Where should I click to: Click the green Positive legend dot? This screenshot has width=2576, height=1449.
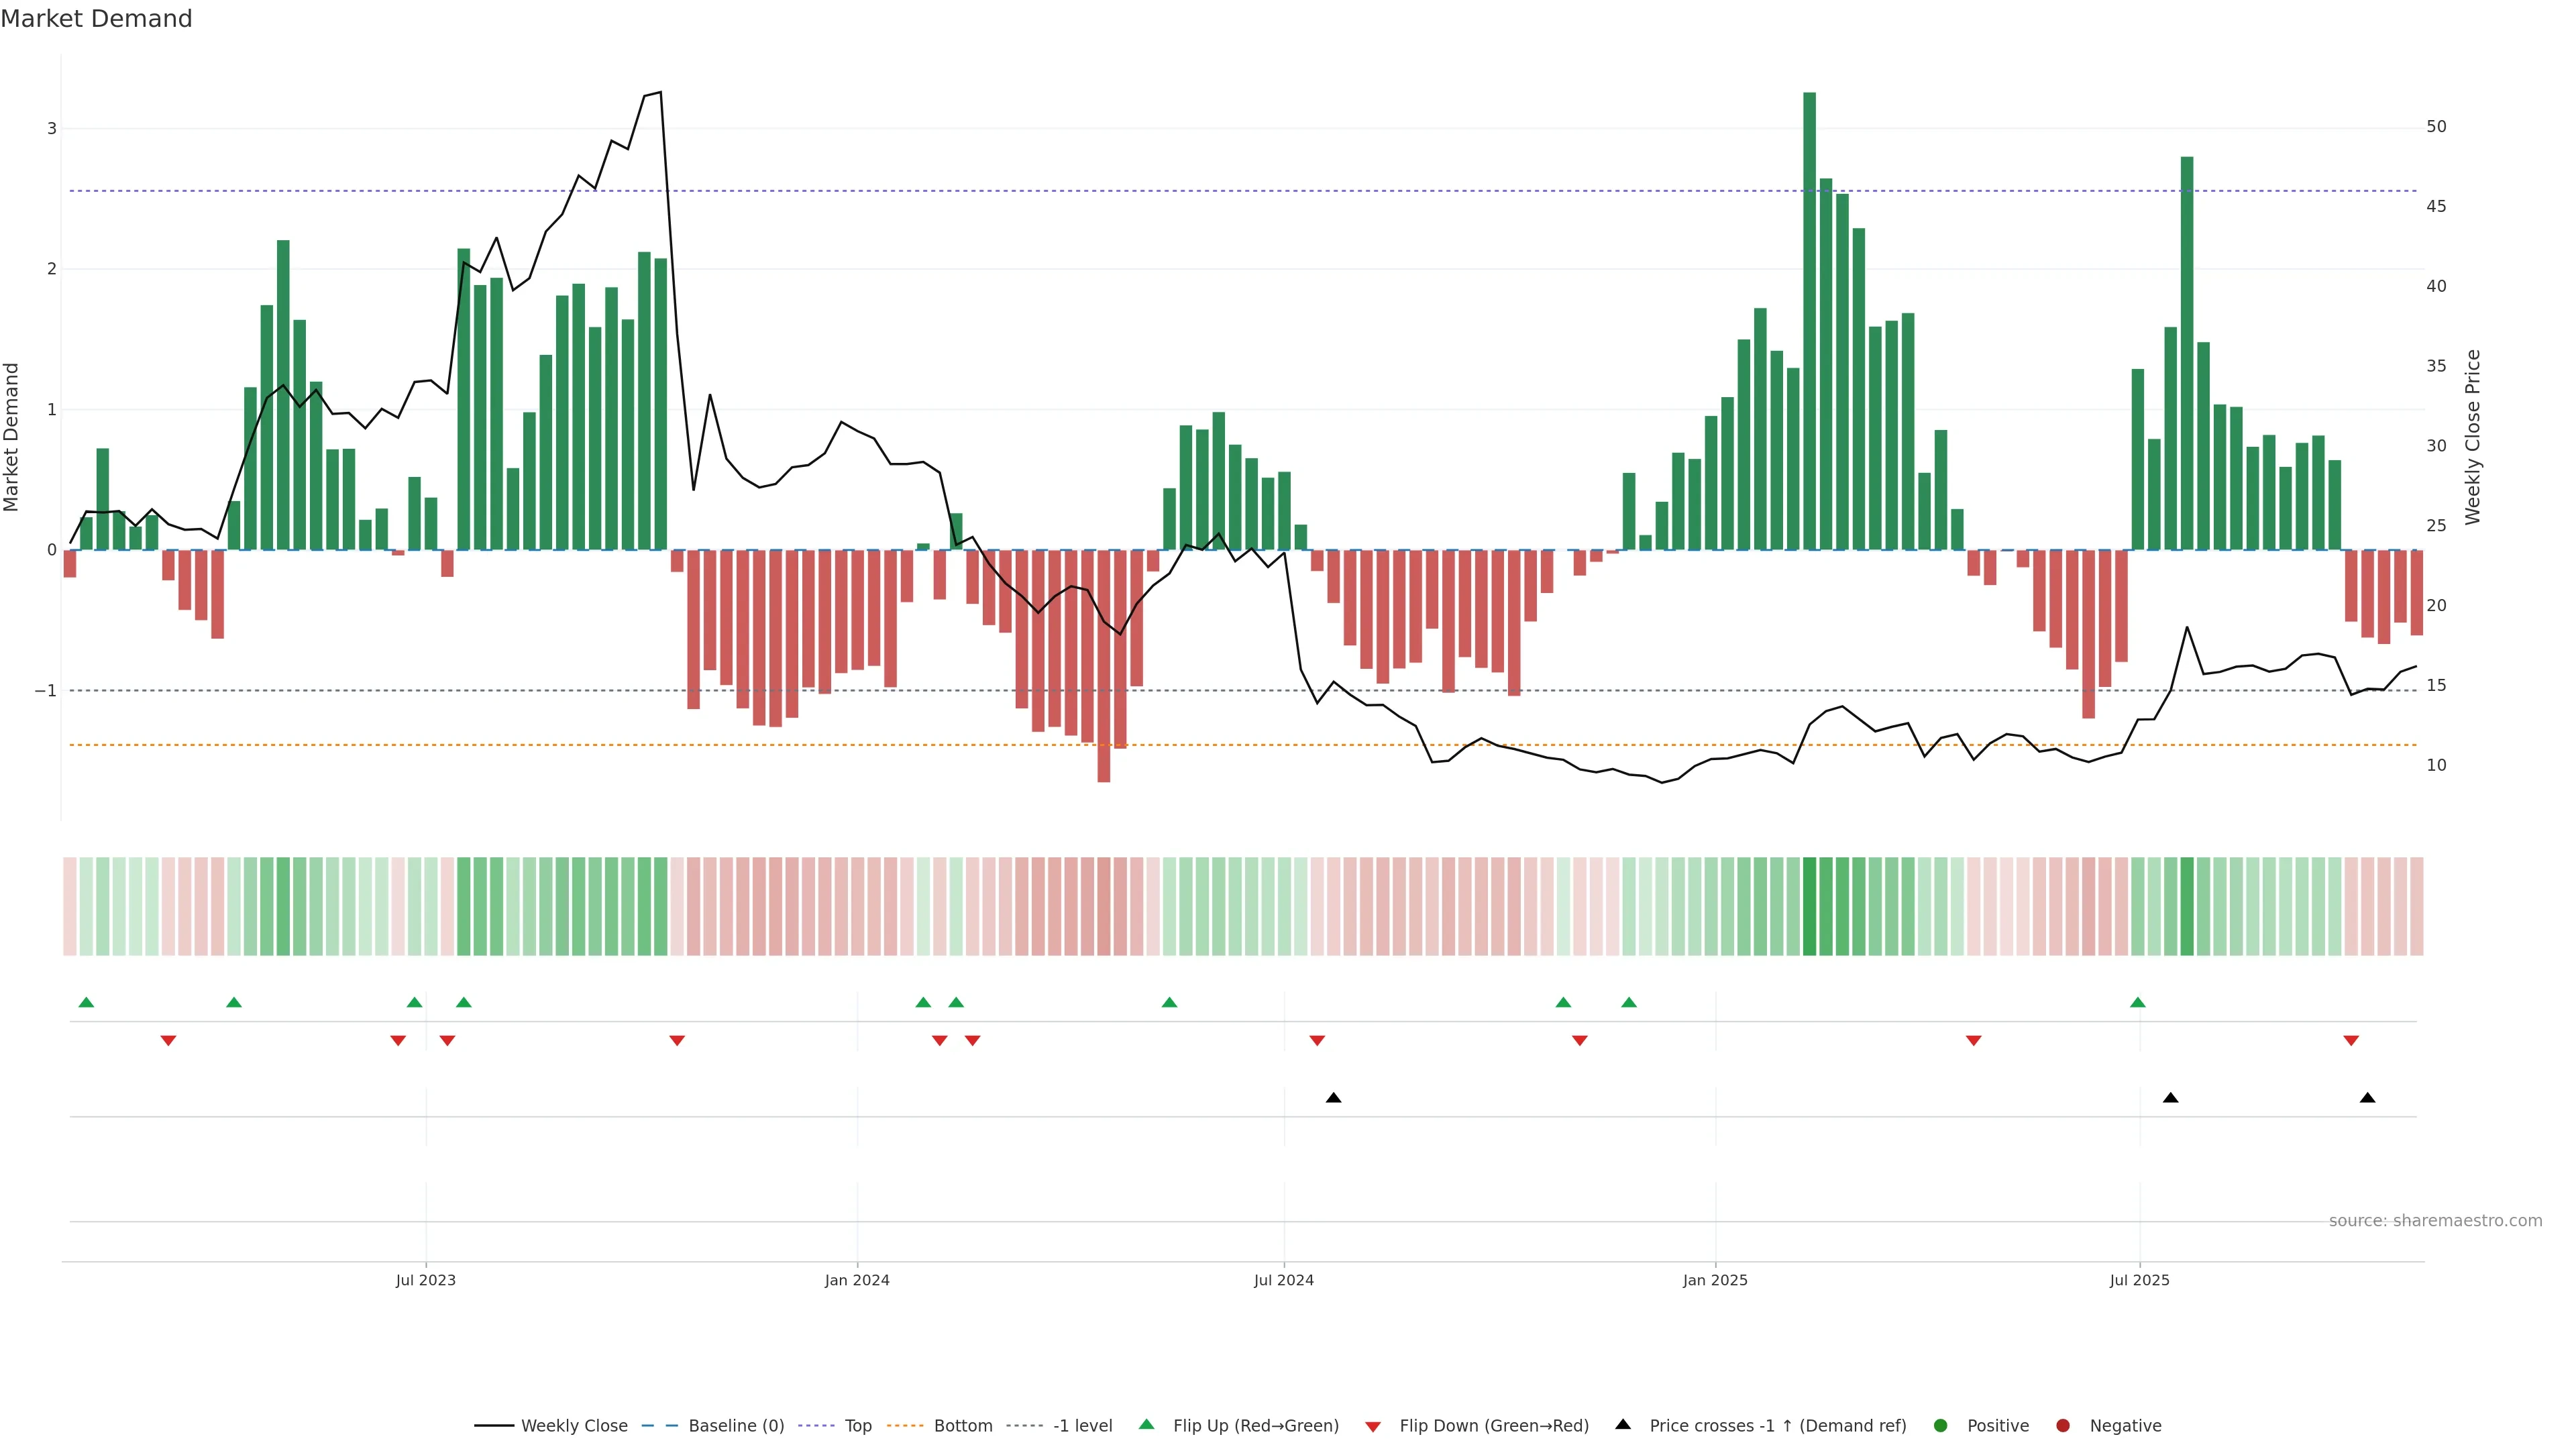1941,1425
